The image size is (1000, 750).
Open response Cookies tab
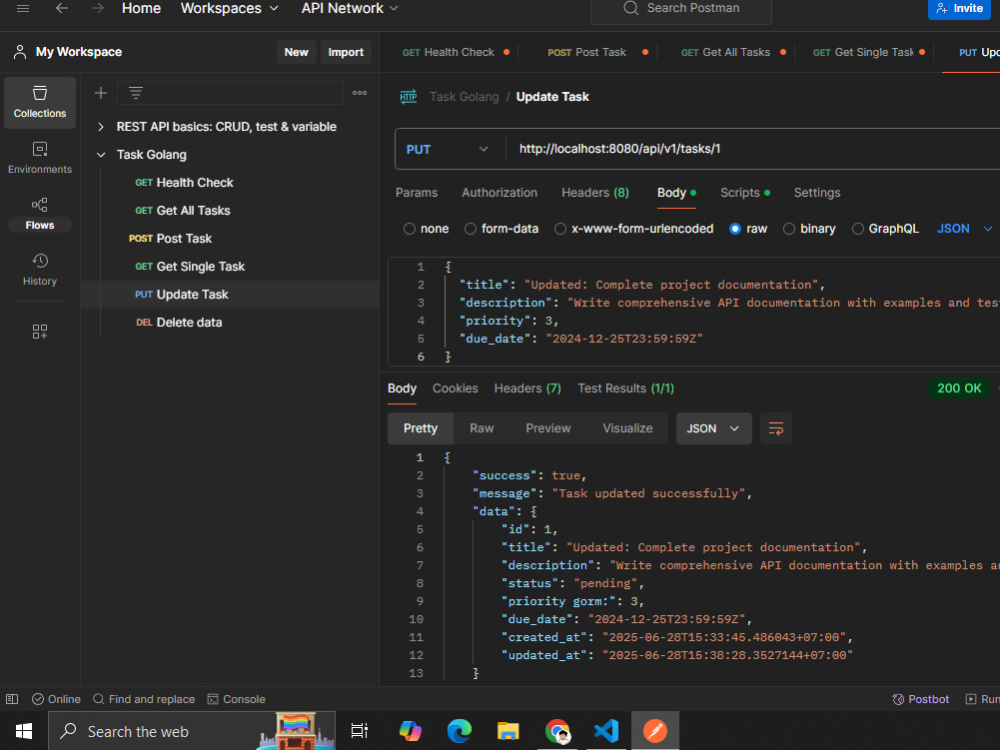coord(455,388)
